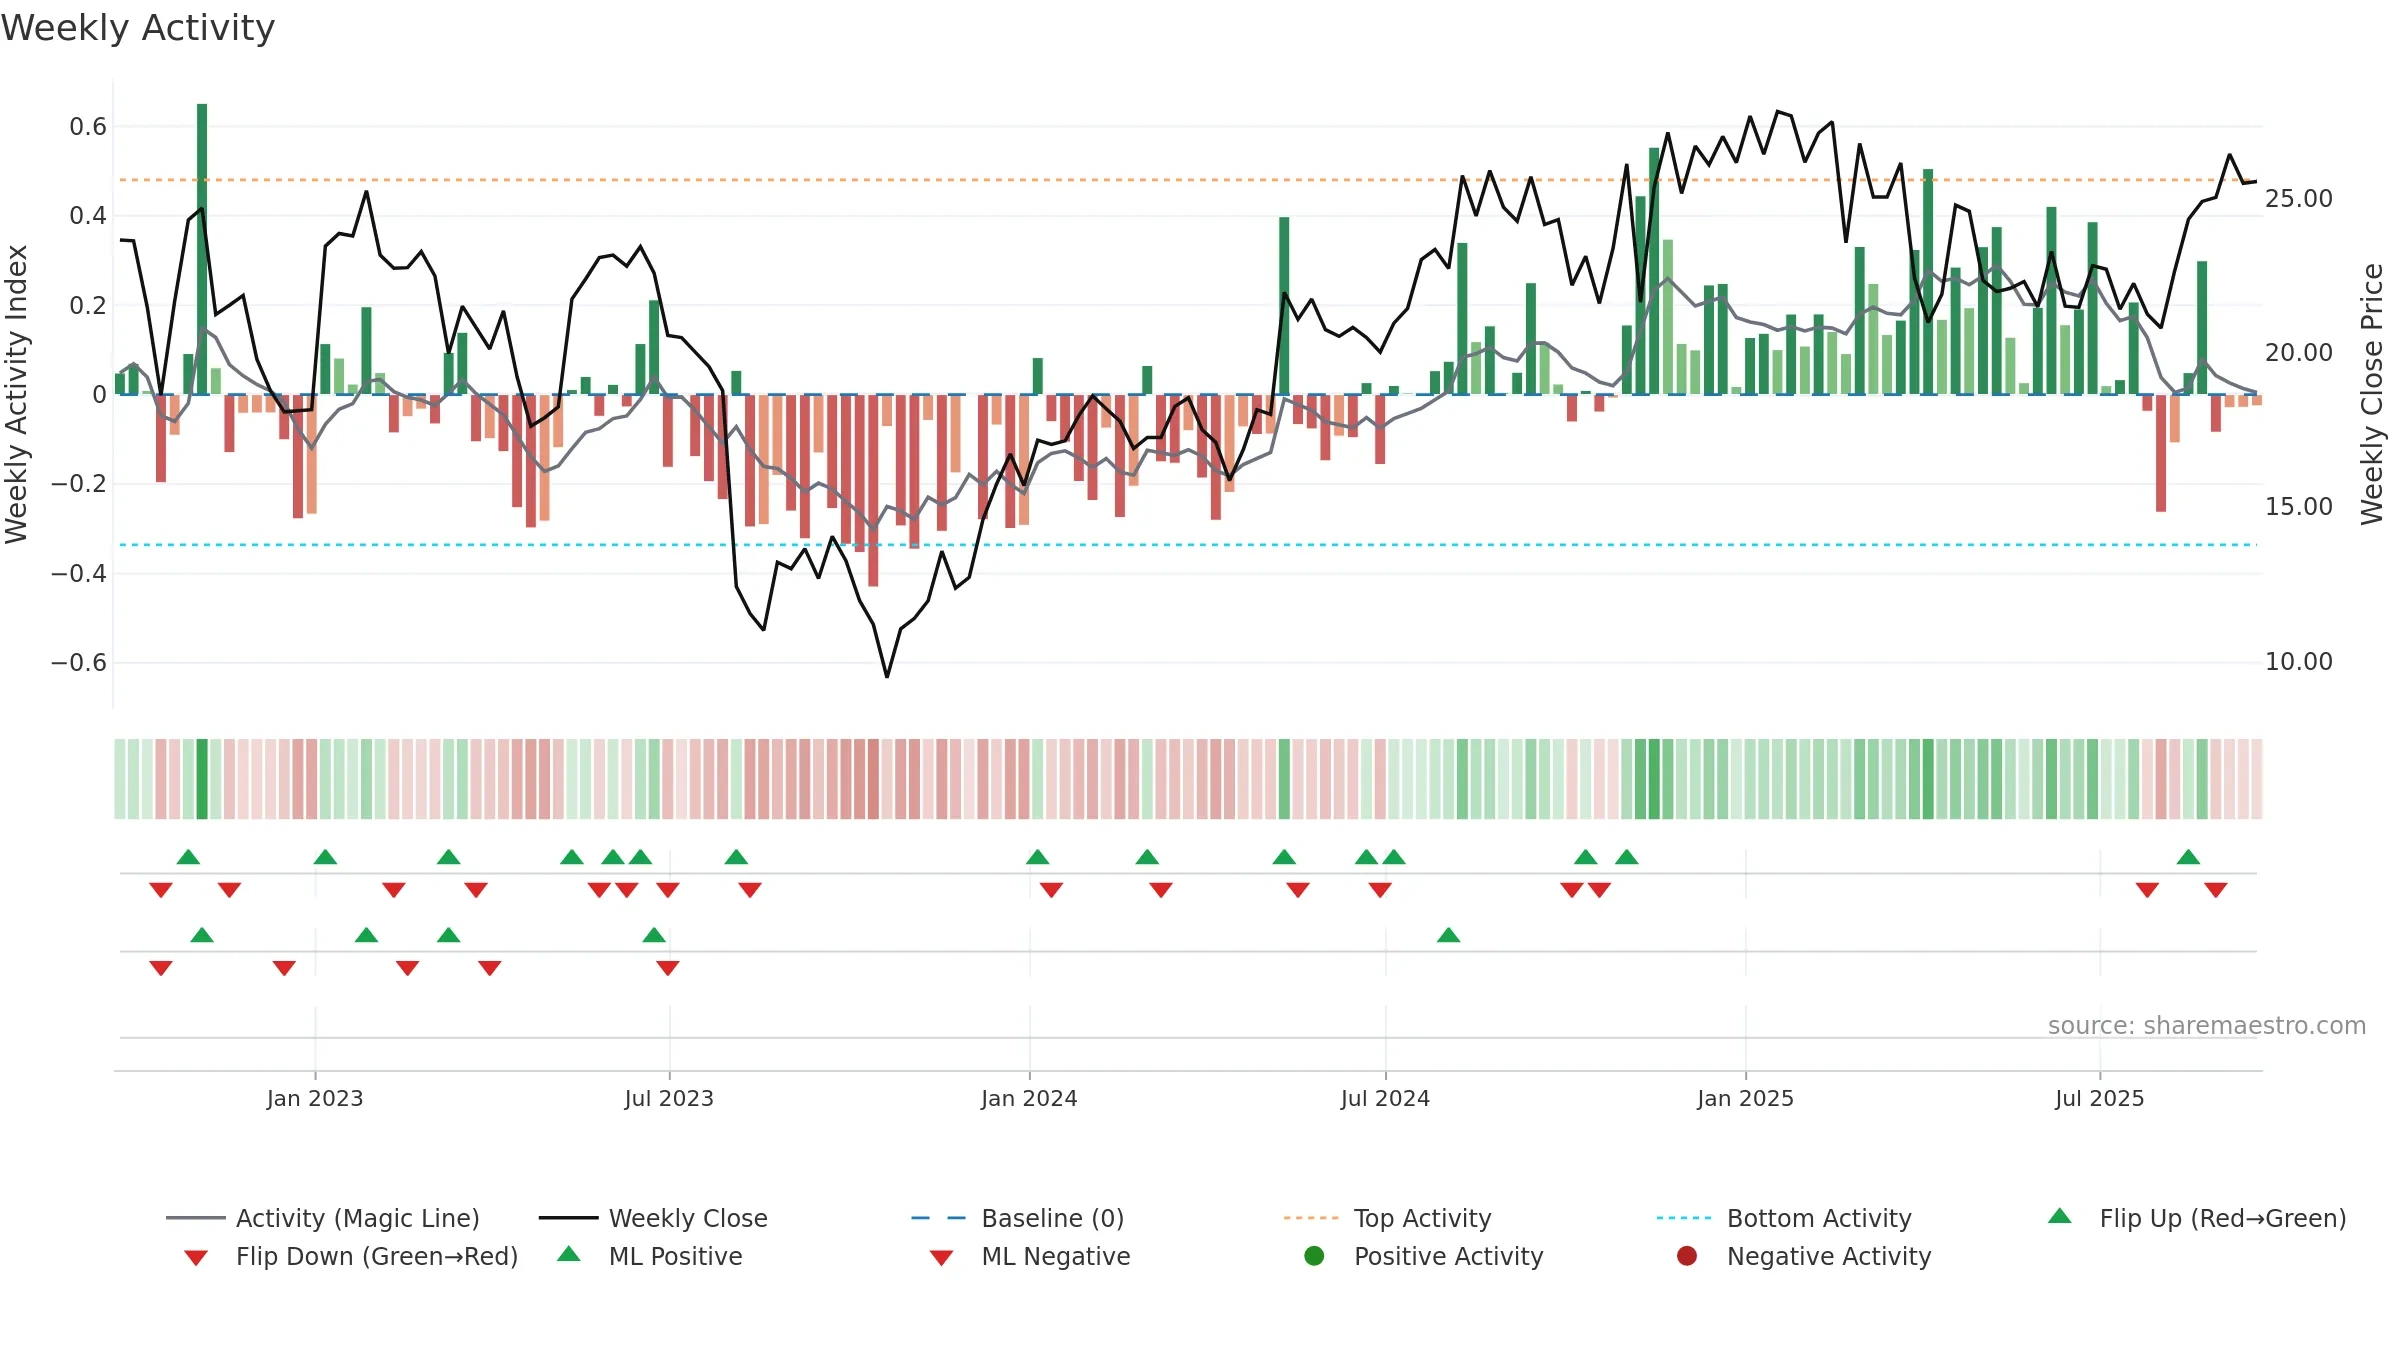Click the Positive Activity green circle icon
This screenshot has width=2400, height=1350.
pyautogui.click(x=1314, y=1255)
